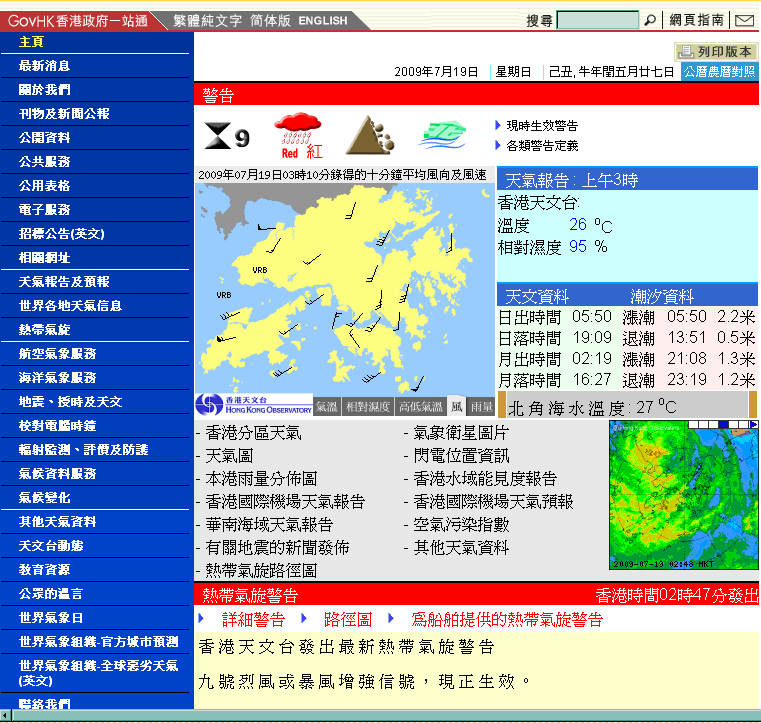Screen dimensions: 761x723
Task: Click the Hong Kong wind map
Action: click(x=345, y=288)
